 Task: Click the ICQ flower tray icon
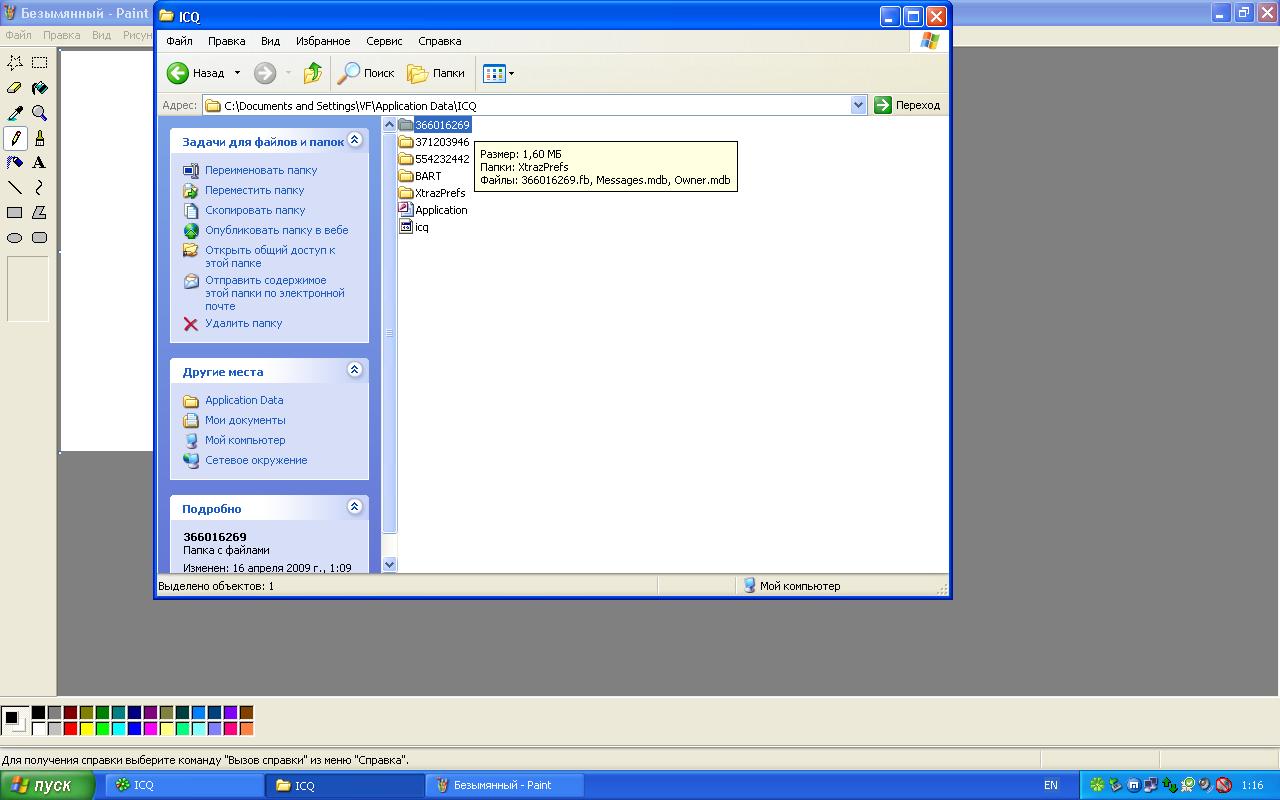coord(1097,785)
